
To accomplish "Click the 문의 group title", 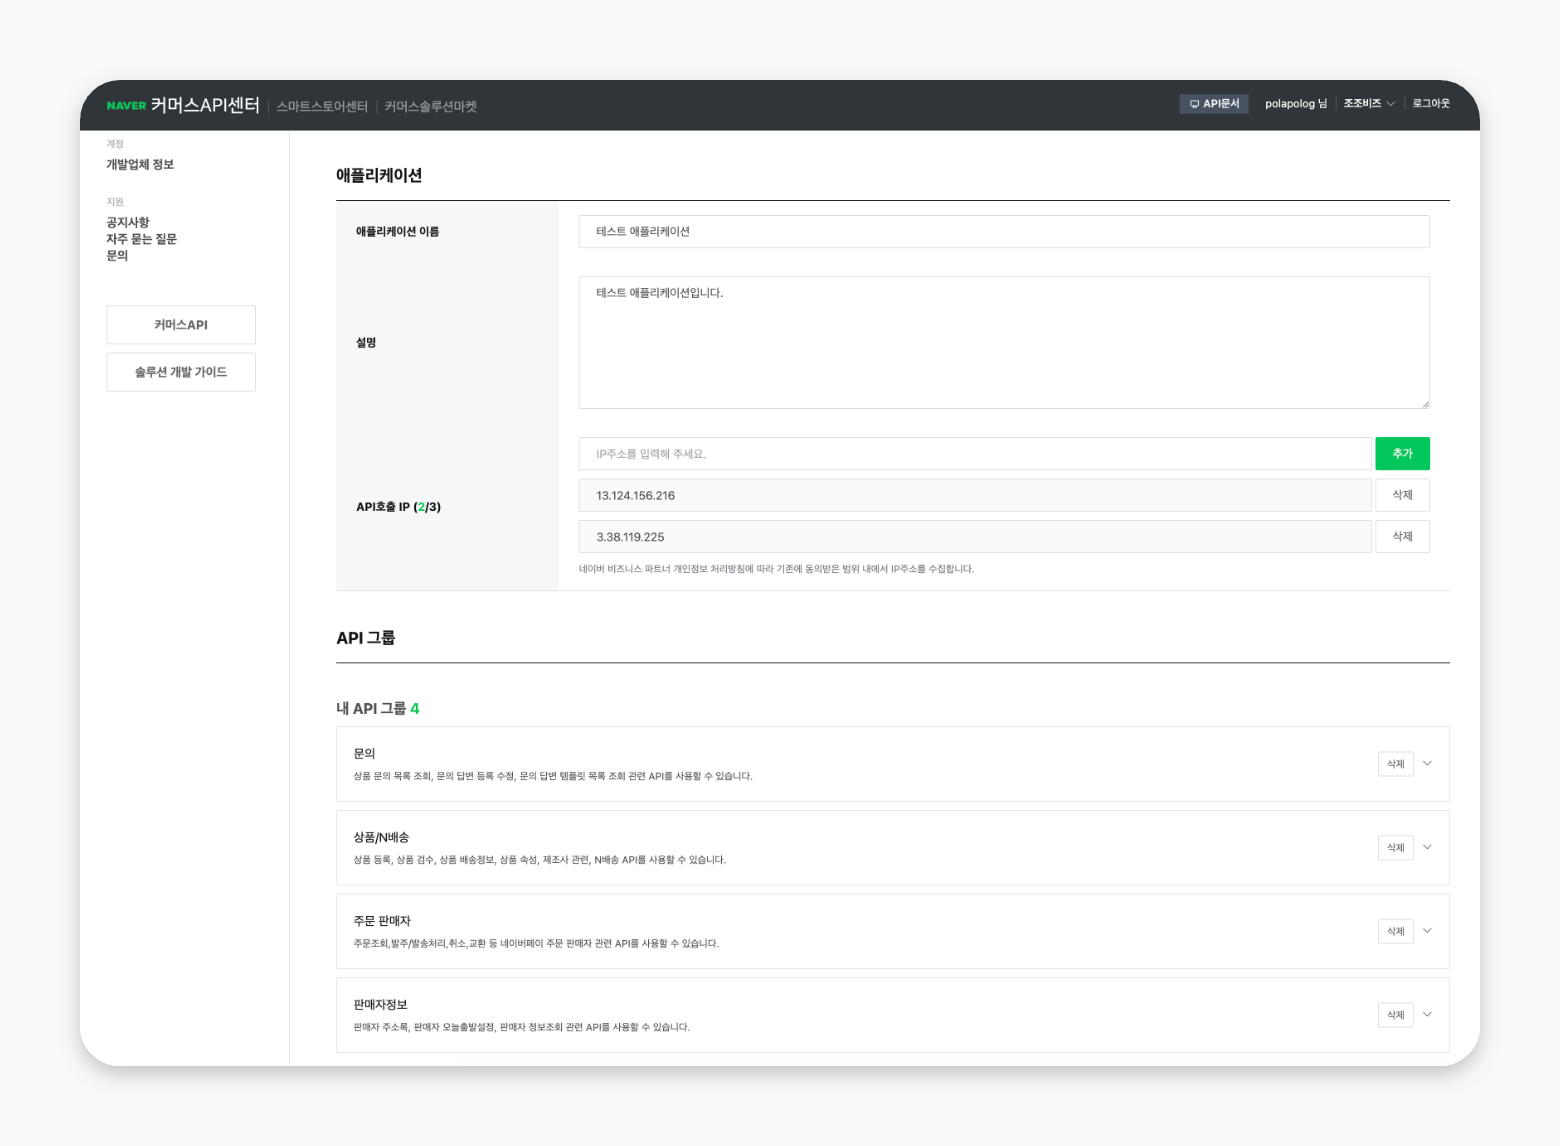I will [364, 754].
